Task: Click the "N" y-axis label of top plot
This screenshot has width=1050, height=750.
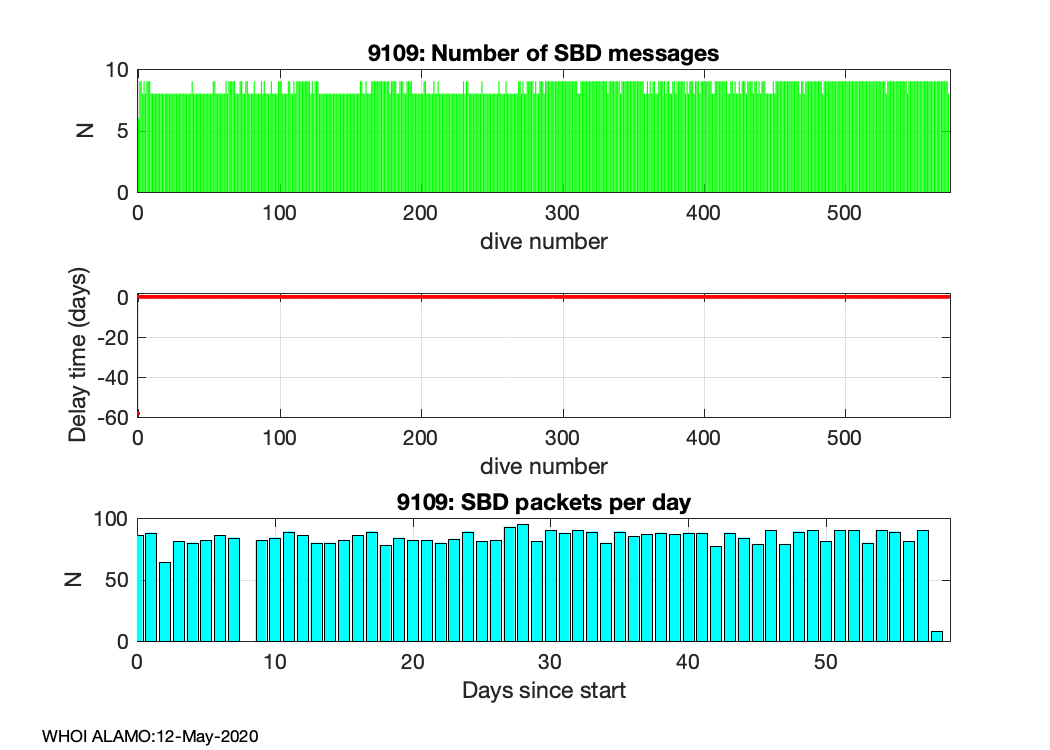Action: click(85, 130)
